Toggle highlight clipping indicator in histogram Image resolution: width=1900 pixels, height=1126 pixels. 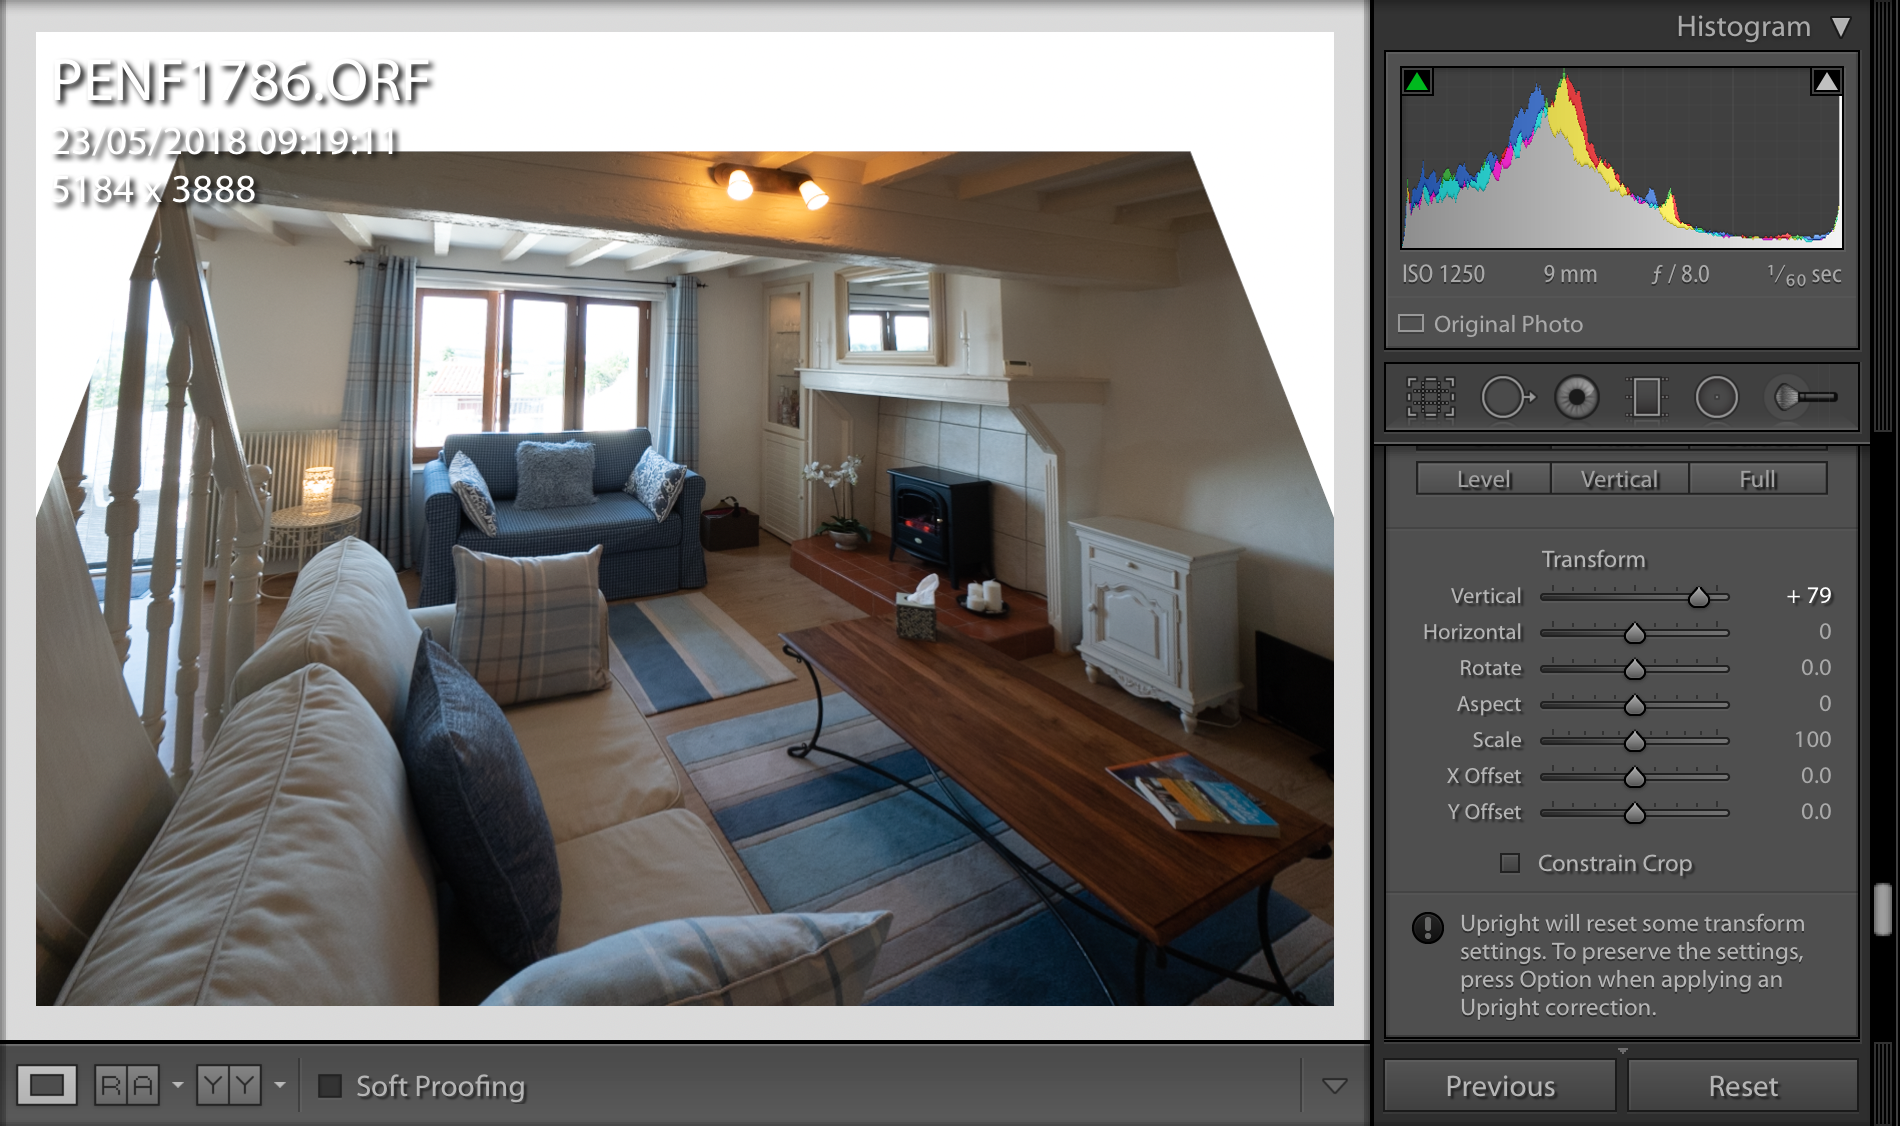pos(1826,82)
